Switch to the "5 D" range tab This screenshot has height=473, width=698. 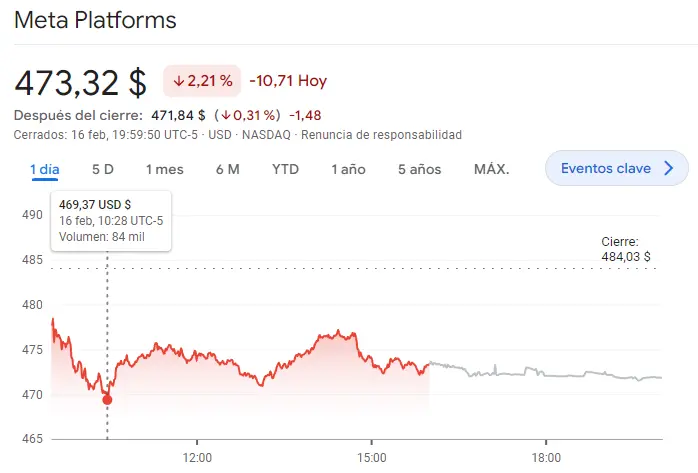102,169
